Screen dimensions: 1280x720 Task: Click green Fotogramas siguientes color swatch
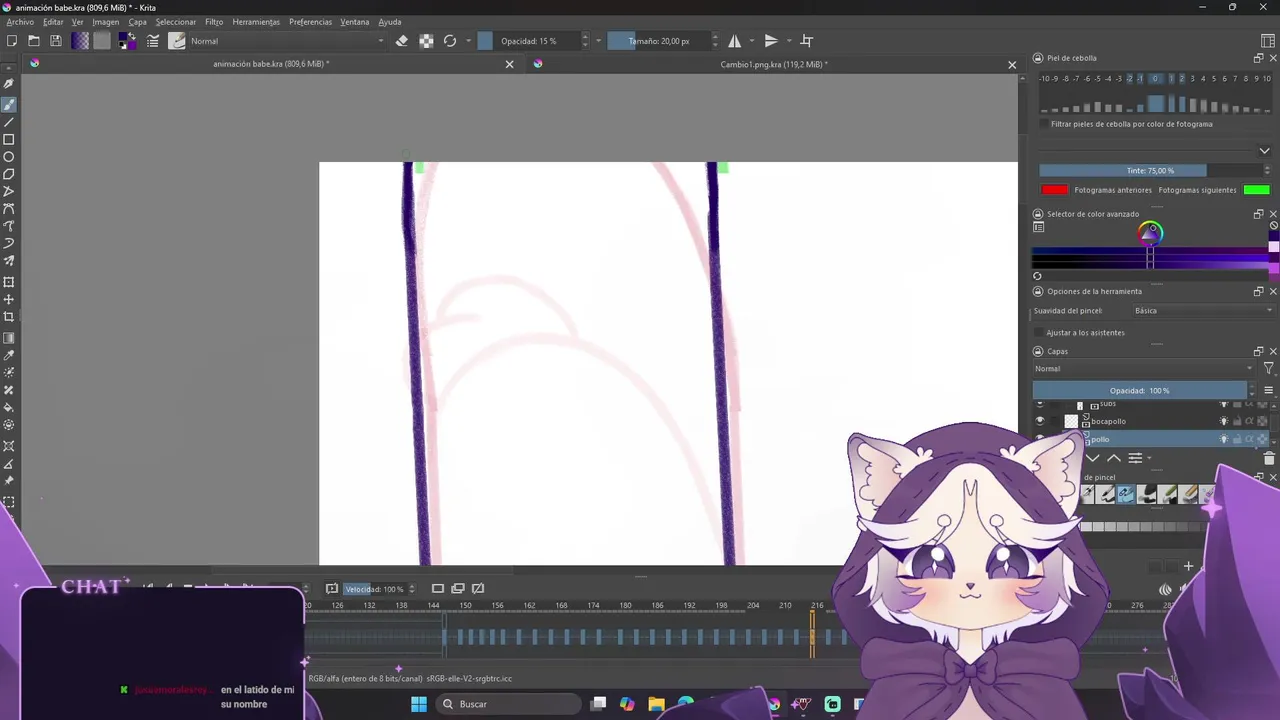(1257, 190)
